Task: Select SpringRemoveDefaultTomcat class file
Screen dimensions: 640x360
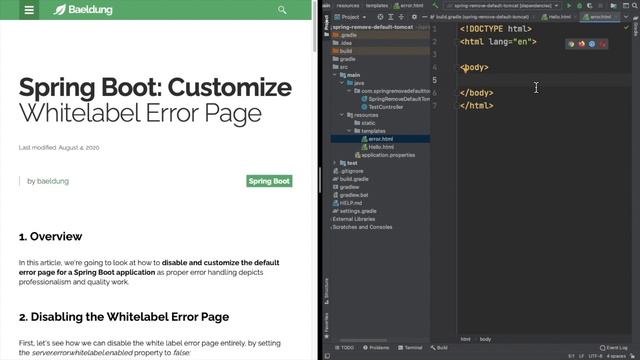Action: [x=396, y=99]
